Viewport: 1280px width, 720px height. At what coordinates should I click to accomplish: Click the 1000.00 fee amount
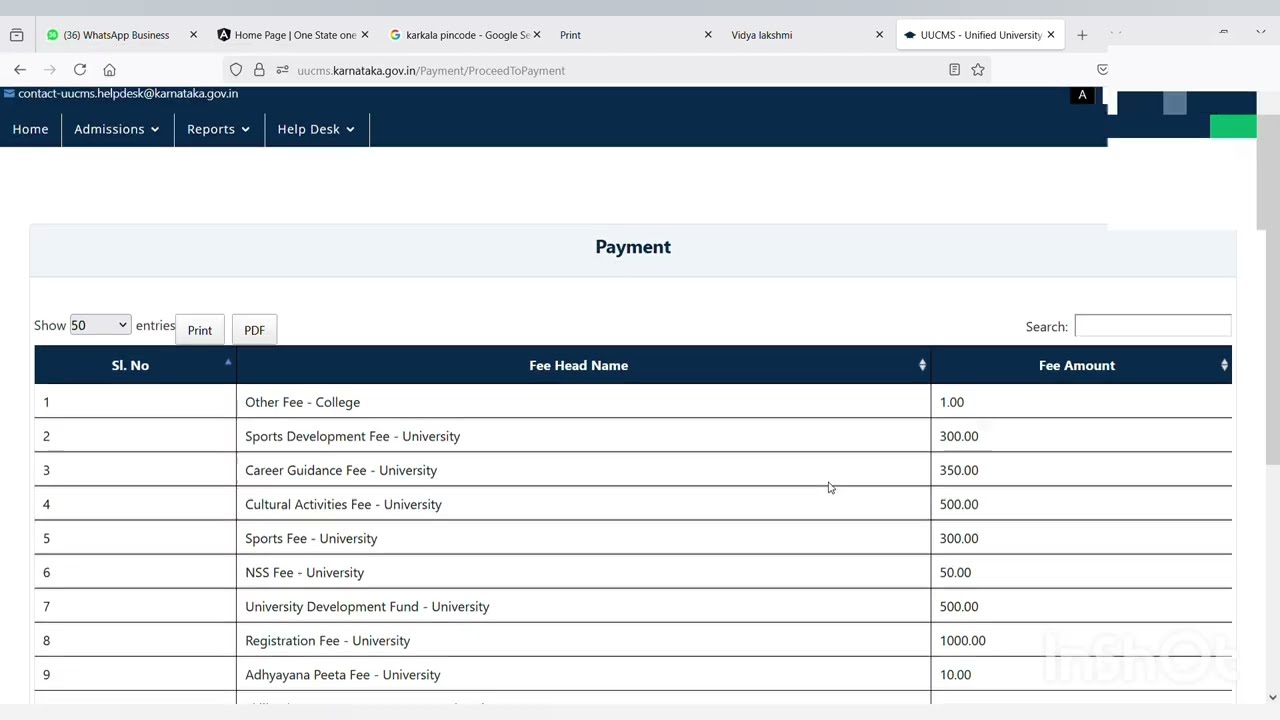tap(962, 640)
